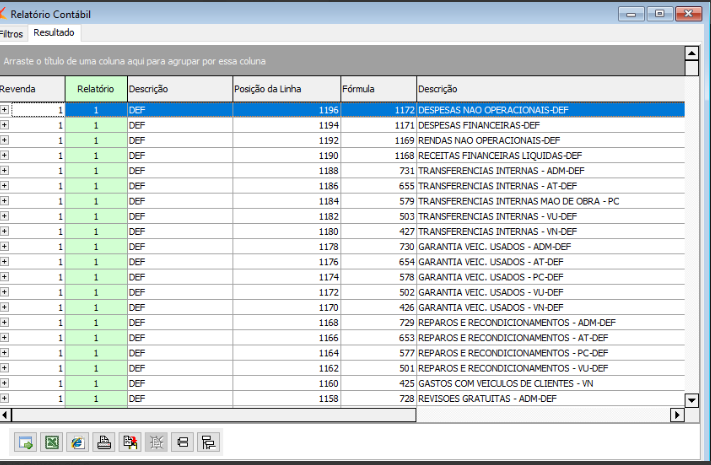Click Posição da Linha value 1170
The width and height of the screenshot is (711, 465).
[x=287, y=308]
